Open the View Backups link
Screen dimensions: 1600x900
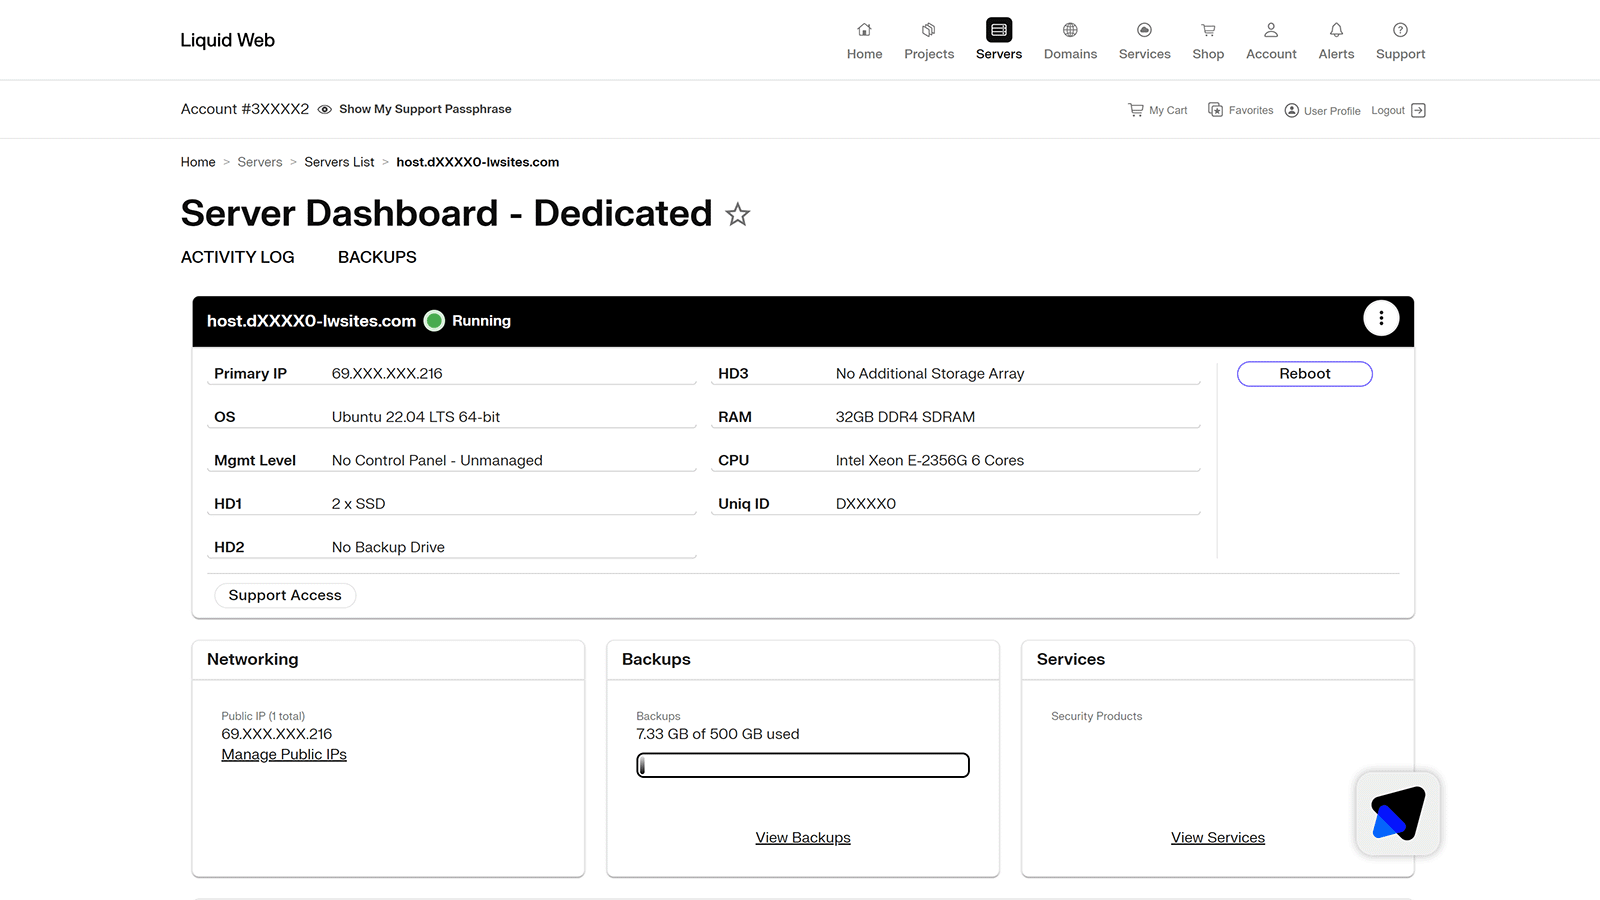[803, 838]
